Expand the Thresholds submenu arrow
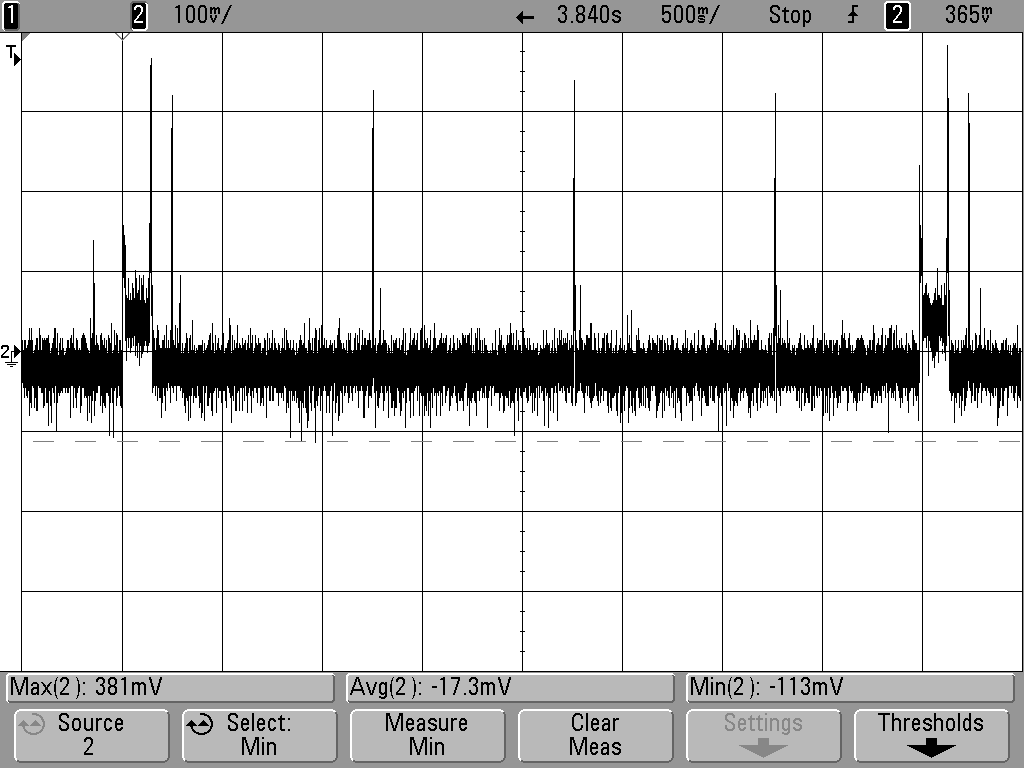This screenshot has height=768, width=1024. pyautogui.click(x=931, y=748)
